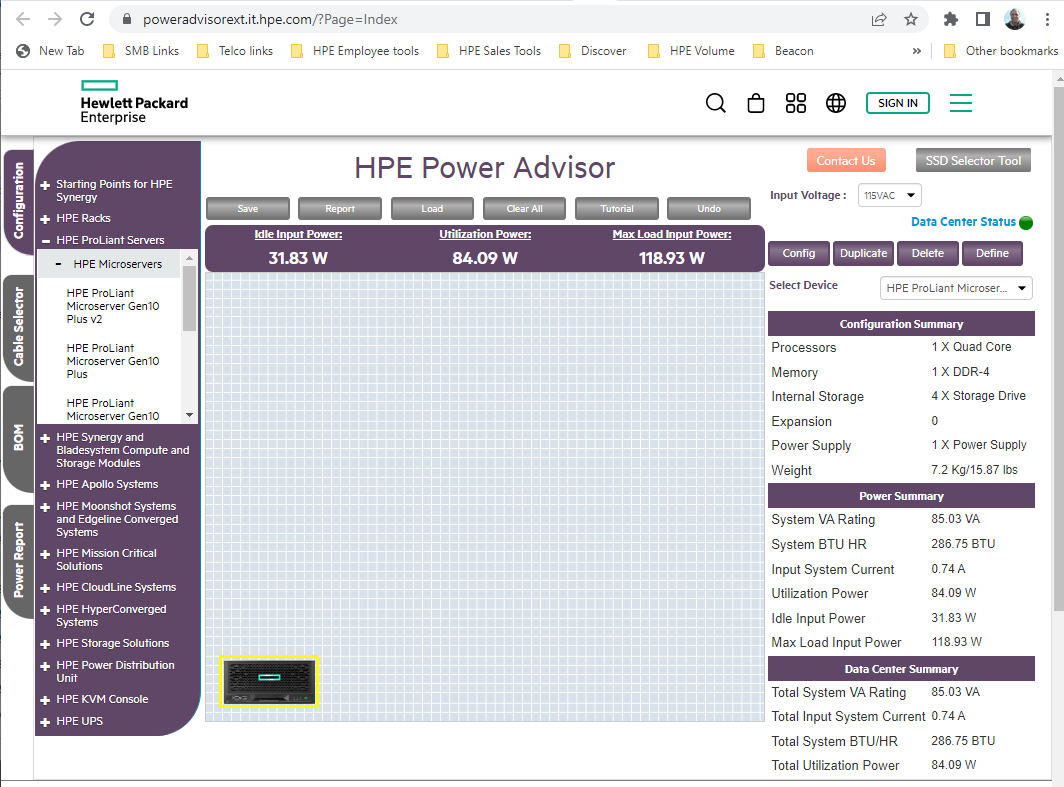Expand HPE Power Distribution Unit
Viewport: 1064px width, 787px height.
click(45, 666)
